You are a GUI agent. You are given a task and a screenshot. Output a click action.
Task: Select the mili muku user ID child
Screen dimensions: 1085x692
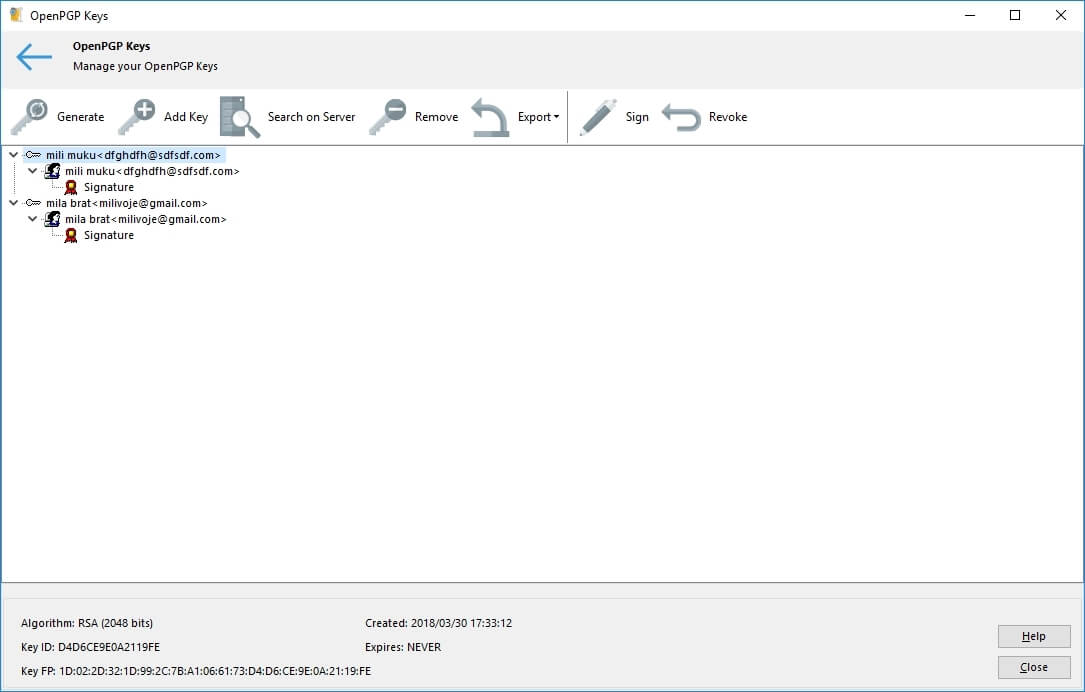point(152,171)
